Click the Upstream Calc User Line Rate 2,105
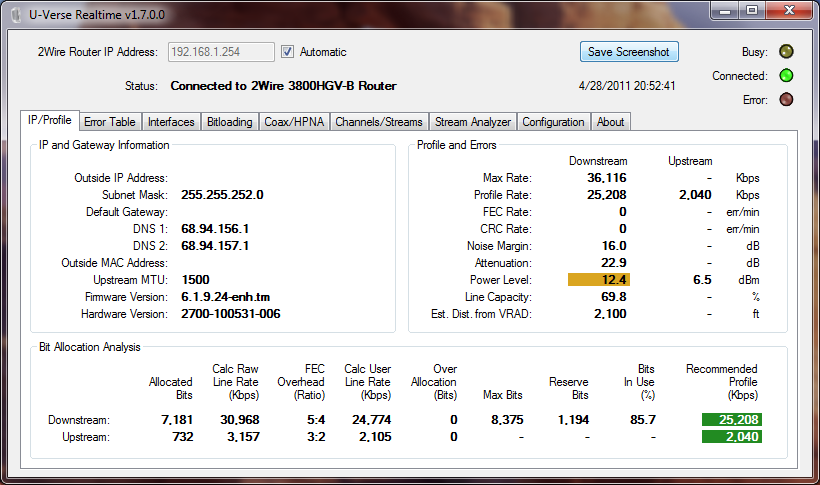Screen dimensions: 820x485 coord(375,437)
